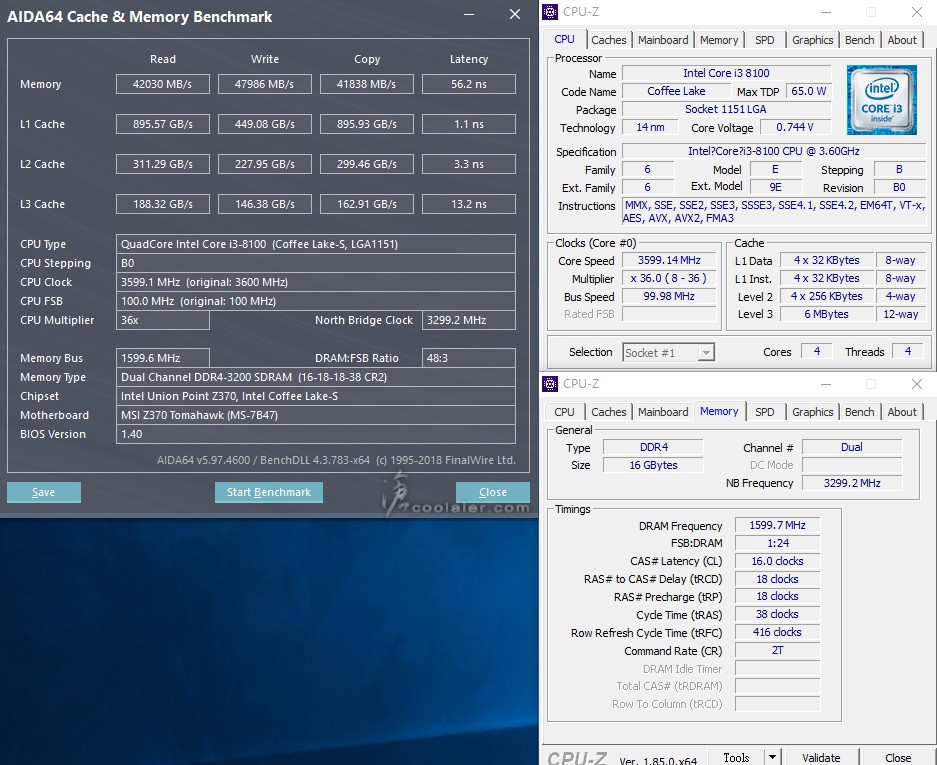Click the CPU Type field in AIDA64

(316, 244)
